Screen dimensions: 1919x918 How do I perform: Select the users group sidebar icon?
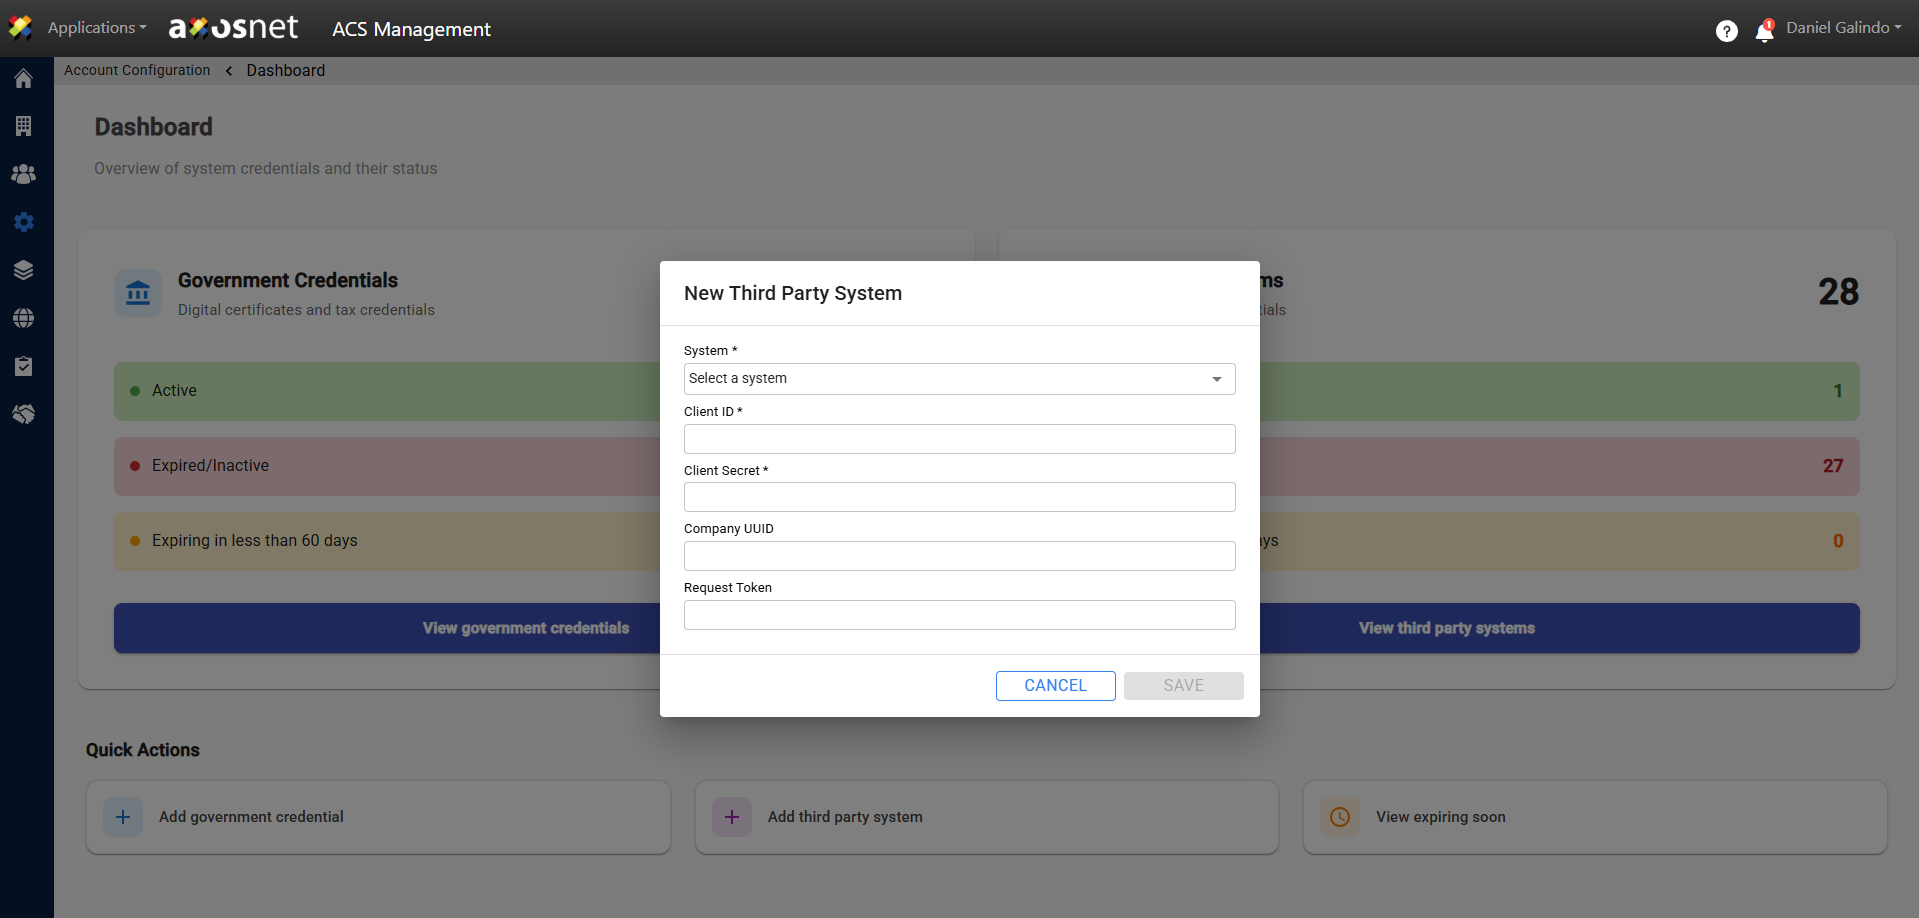24,174
